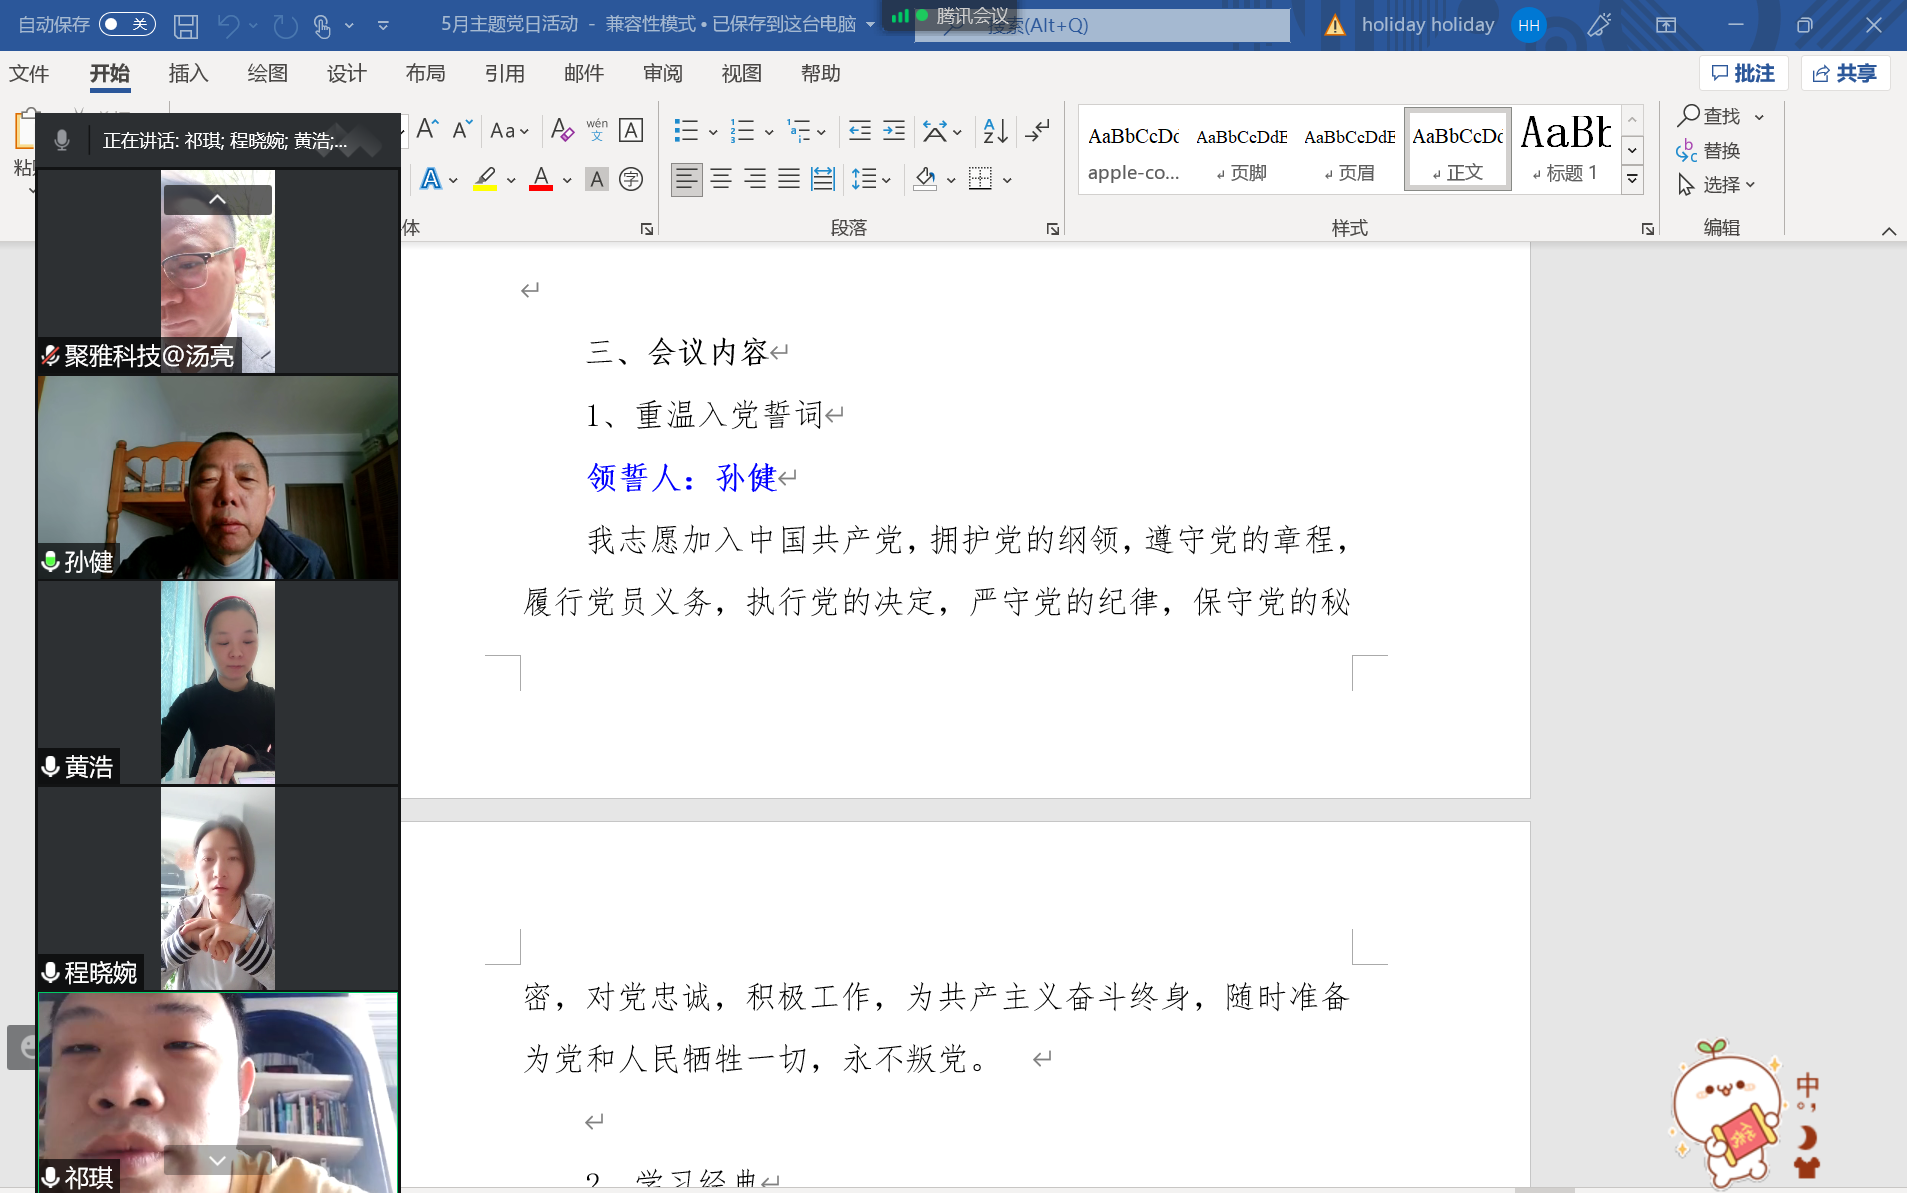The width and height of the screenshot is (1907, 1193).
Task: Toggle show paragraph marks
Action: tap(1038, 130)
